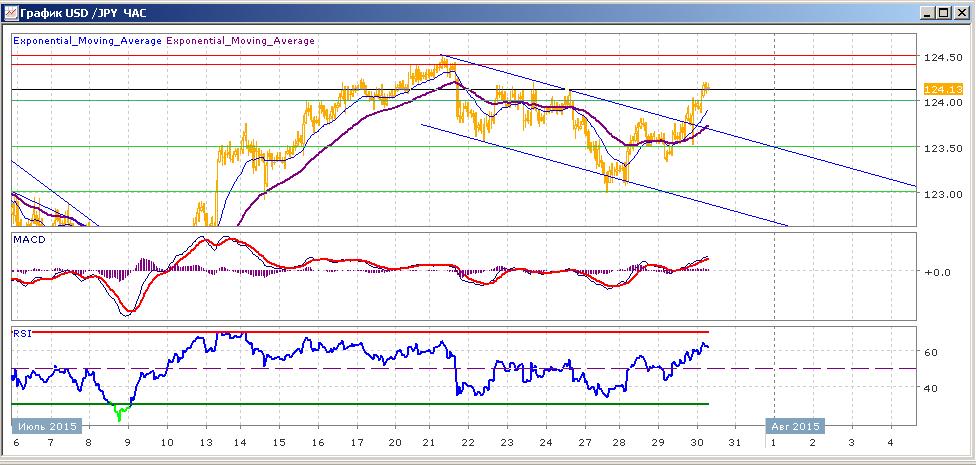Select the Авг 2015 month marker
This screenshot has width=976, height=465.
tap(795, 426)
